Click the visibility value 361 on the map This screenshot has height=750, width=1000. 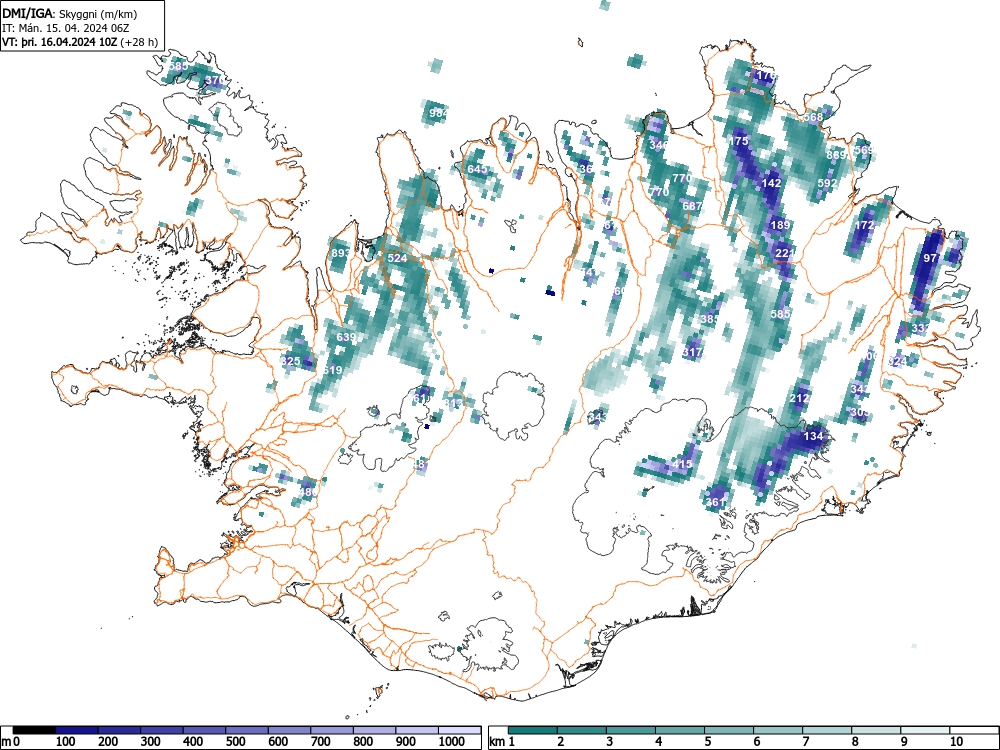pyautogui.click(x=716, y=502)
